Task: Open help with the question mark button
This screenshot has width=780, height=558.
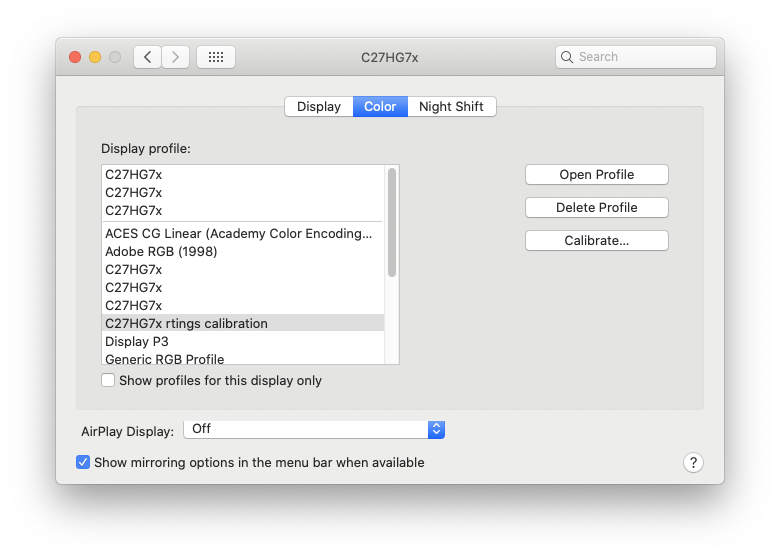Action: 693,463
